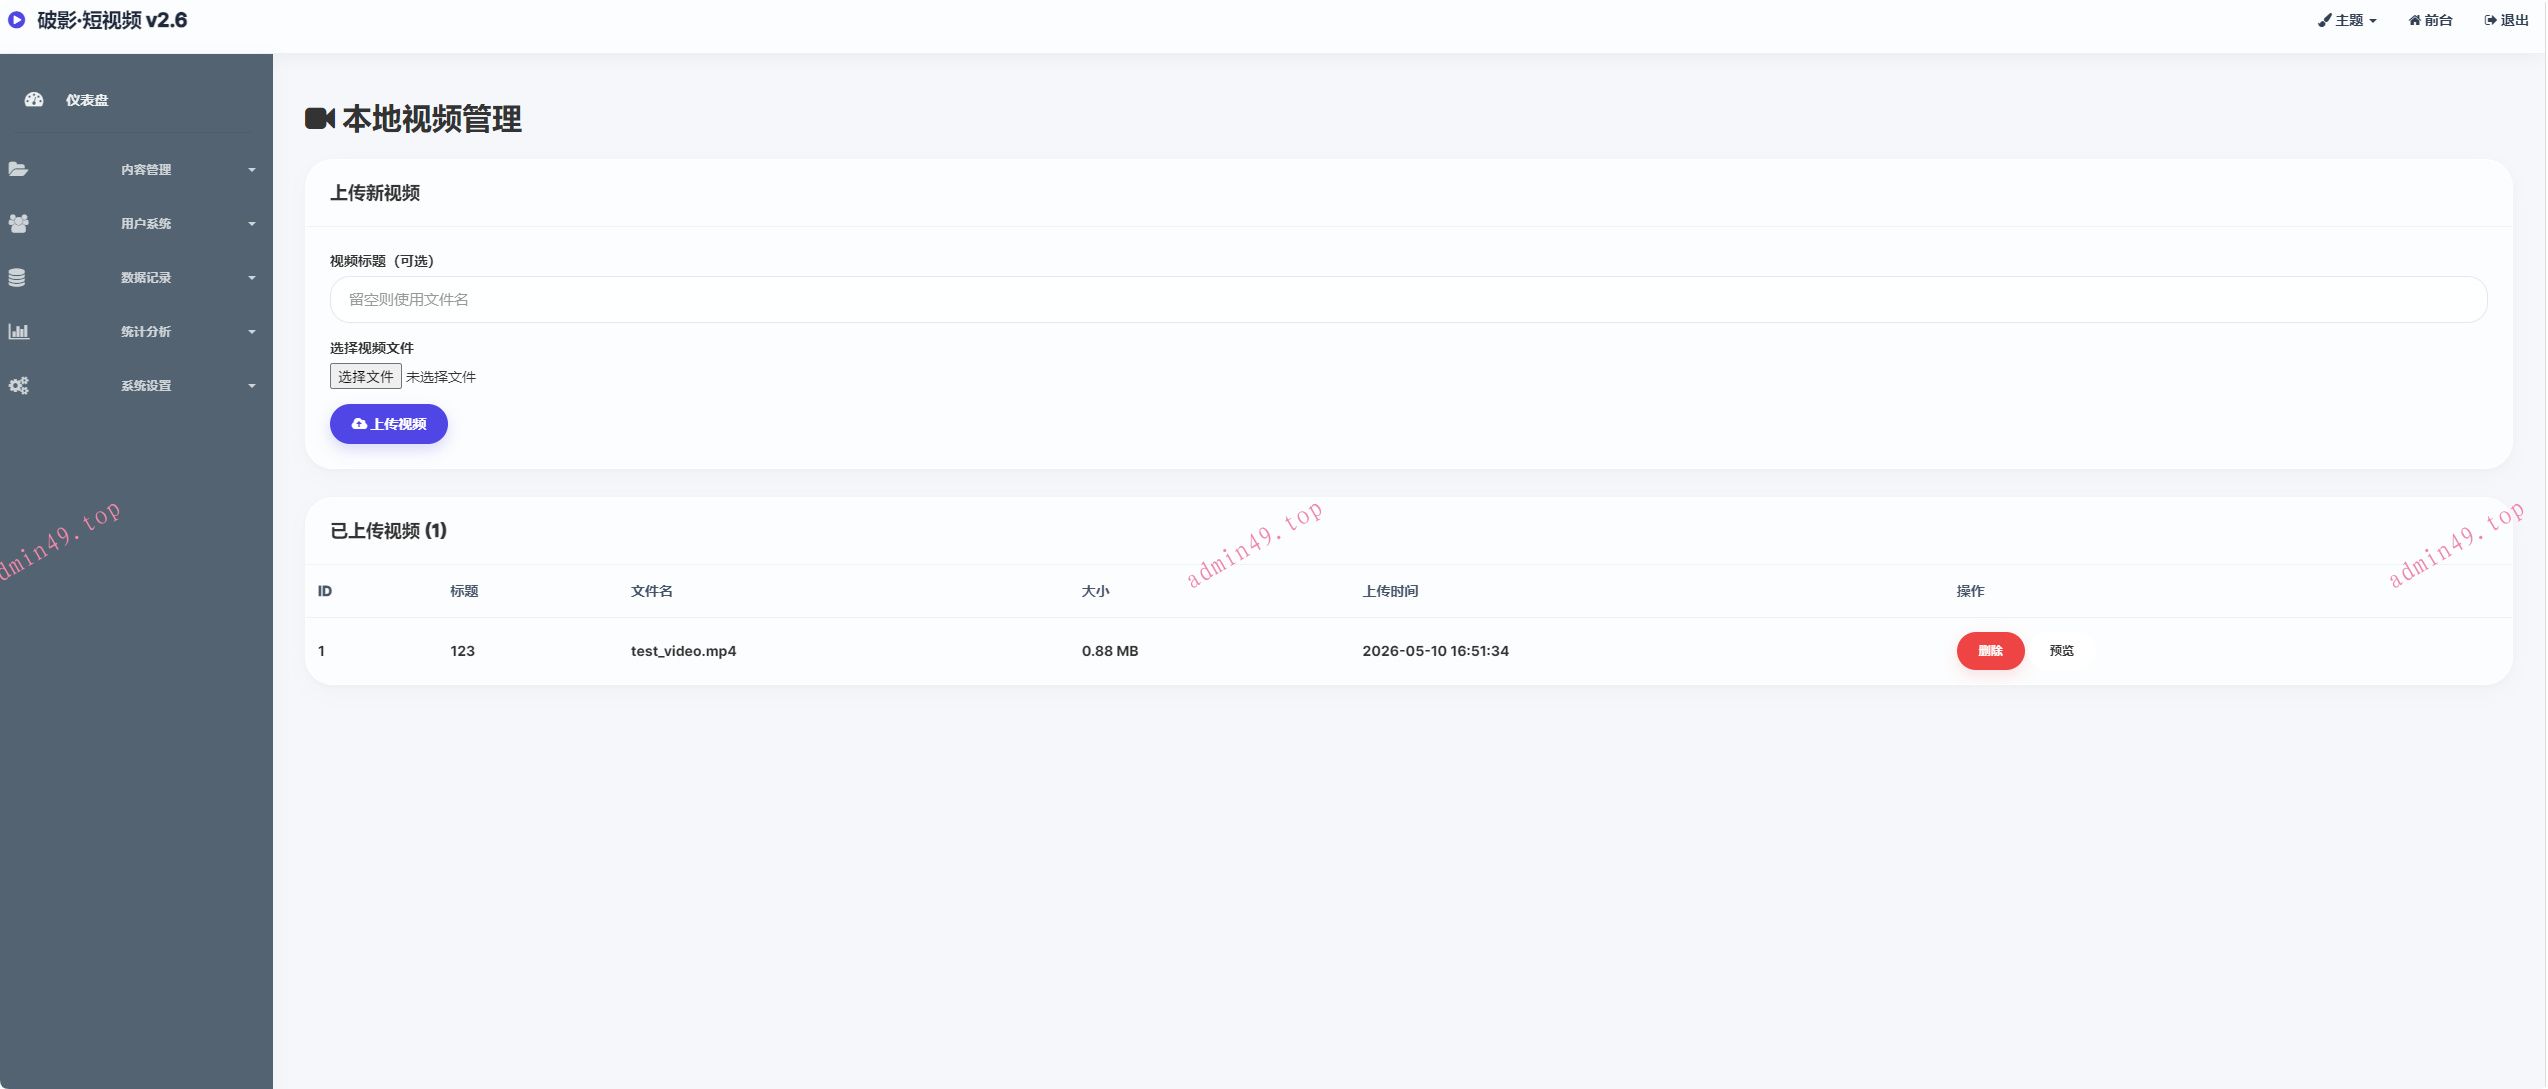Open the 仪表盘 dashboard gauge icon
This screenshot has width=2548, height=1089.
click(34, 99)
